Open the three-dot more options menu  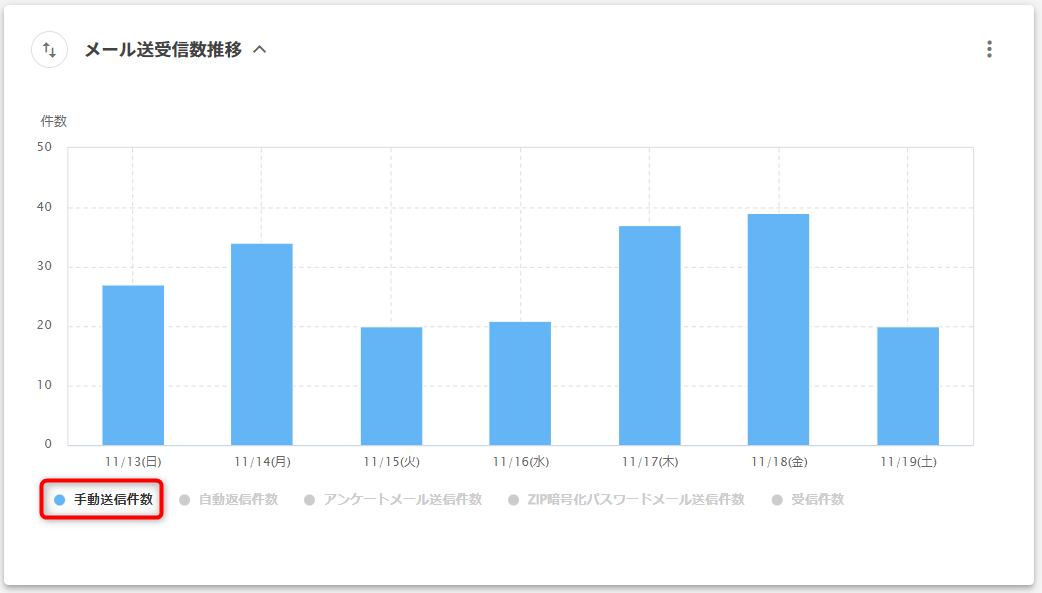[989, 49]
